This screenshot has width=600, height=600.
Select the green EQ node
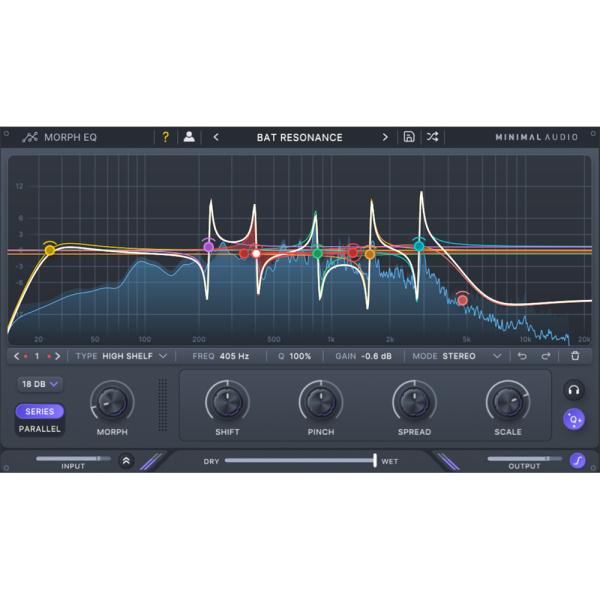click(317, 253)
